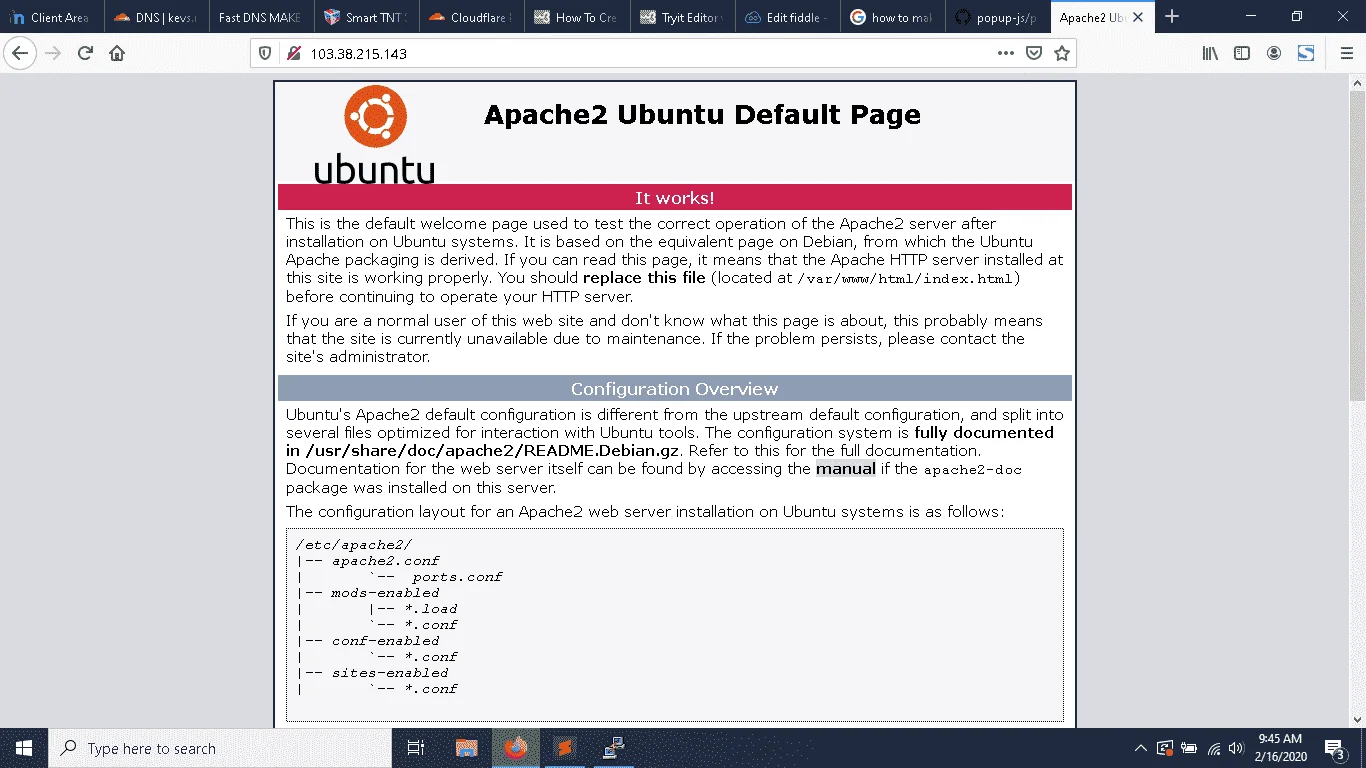
Task: Click the red 'It works!' banner
Action: [x=675, y=197]
